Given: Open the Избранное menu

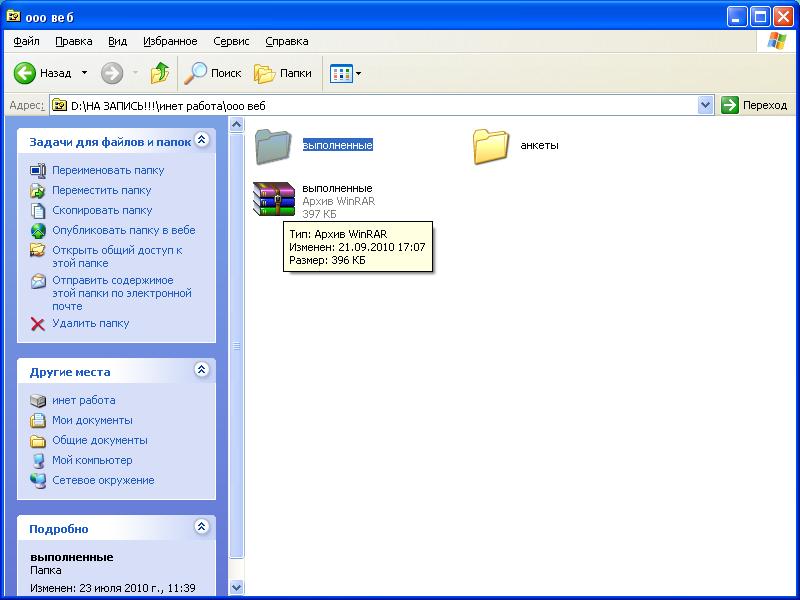Looking at the screenshot, I should click(170, 41).
